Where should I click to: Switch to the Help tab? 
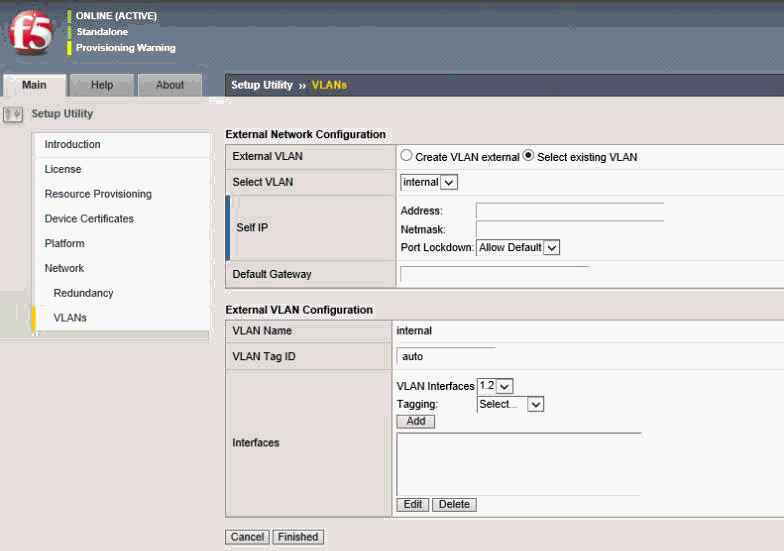click(102, 85)
